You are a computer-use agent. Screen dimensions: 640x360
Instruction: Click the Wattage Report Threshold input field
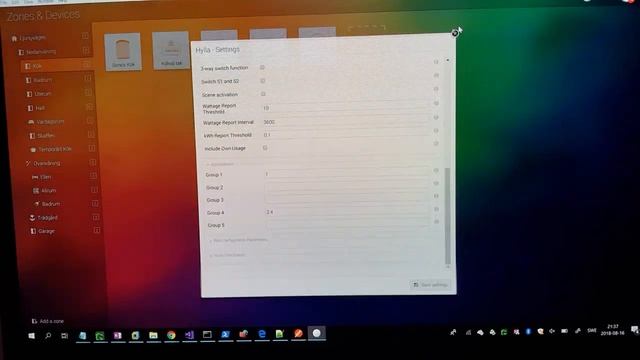pyautogui.click(x=346, y=108)
